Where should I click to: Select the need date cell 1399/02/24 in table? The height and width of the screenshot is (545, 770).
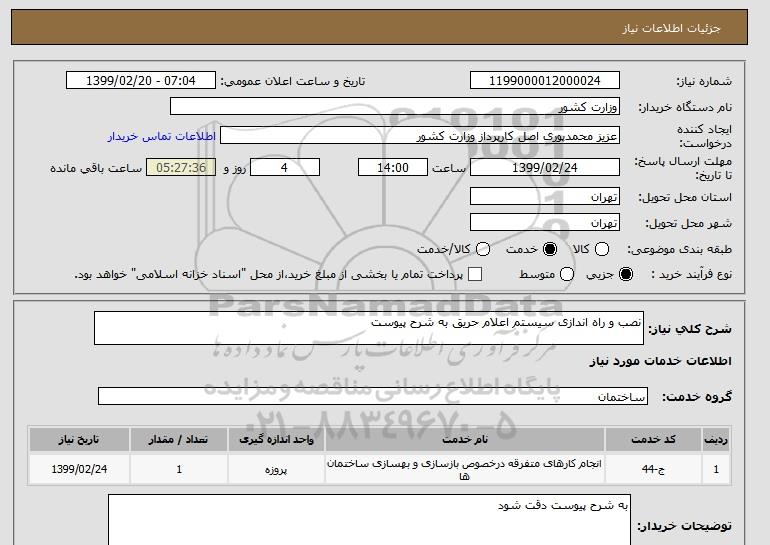coord(79,469)
